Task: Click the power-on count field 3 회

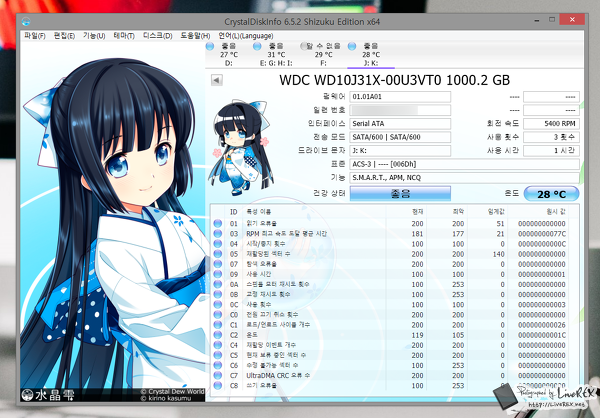Action: tap(551, 137)
